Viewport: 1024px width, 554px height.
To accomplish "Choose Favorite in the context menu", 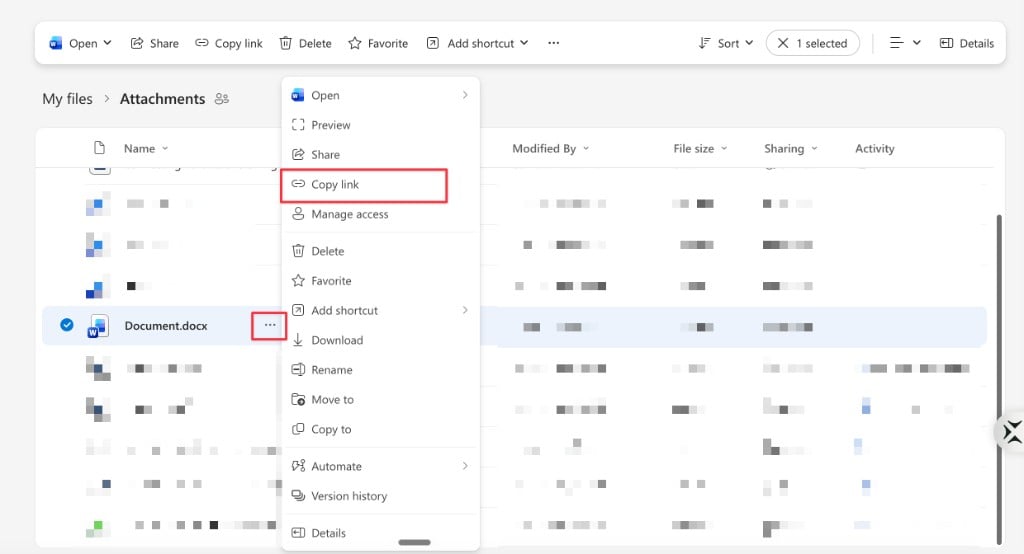I will coord(380,280).
